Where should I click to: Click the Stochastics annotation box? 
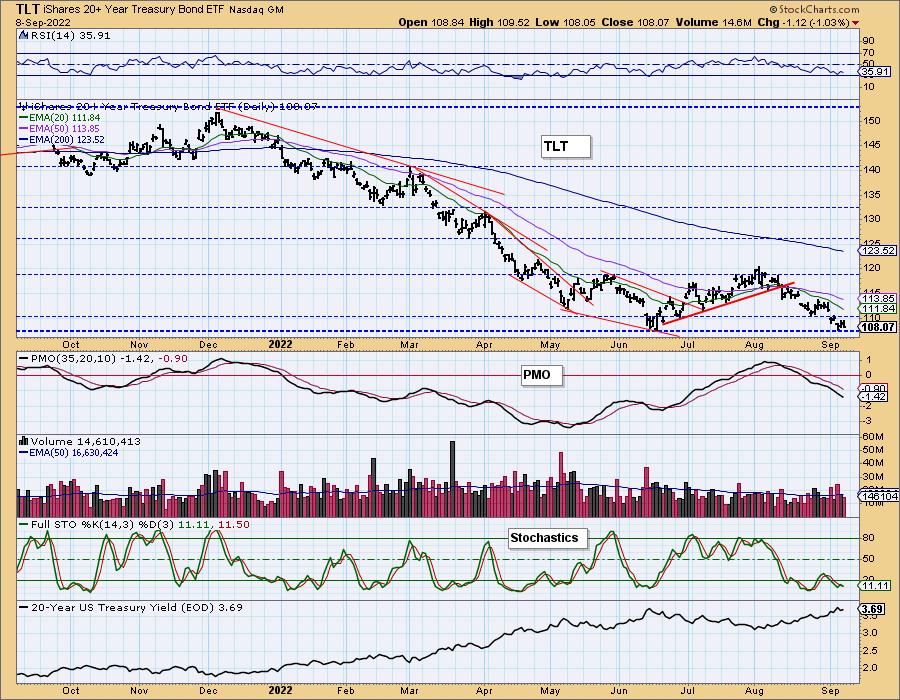click(x=548, y=538)
